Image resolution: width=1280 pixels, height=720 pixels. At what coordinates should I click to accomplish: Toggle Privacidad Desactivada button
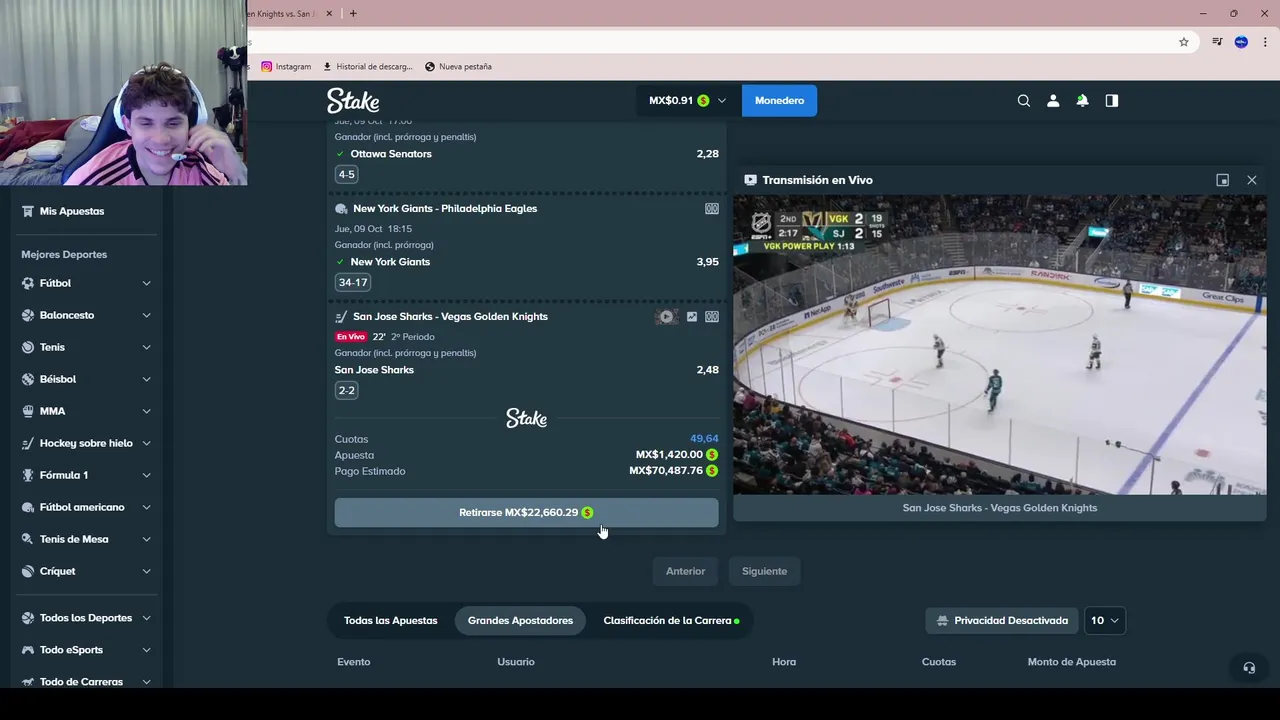1002,621
